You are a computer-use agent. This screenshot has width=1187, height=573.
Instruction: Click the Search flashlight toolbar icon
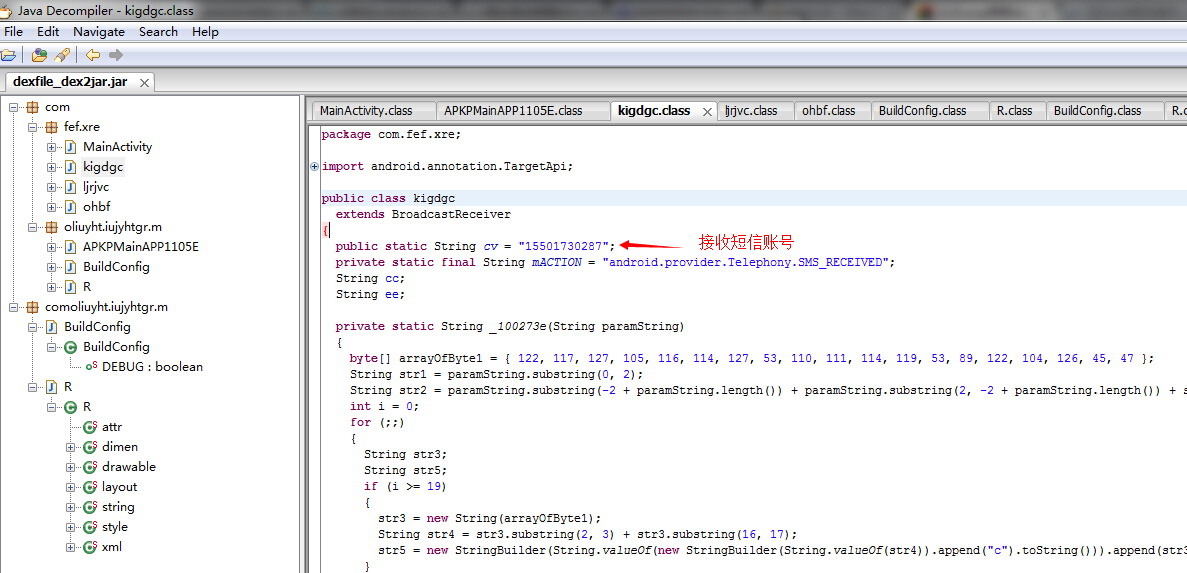[x=62, y=55]
